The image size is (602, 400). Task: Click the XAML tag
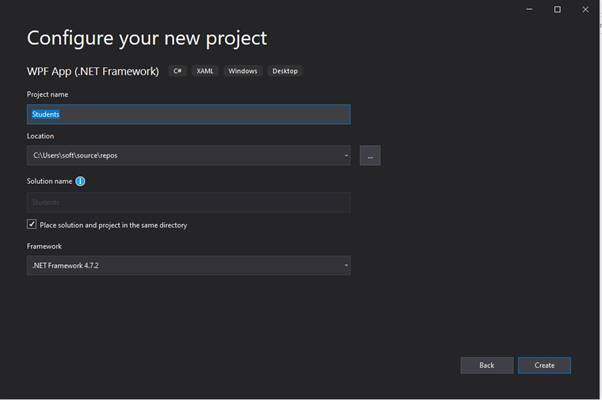point(205,71)
